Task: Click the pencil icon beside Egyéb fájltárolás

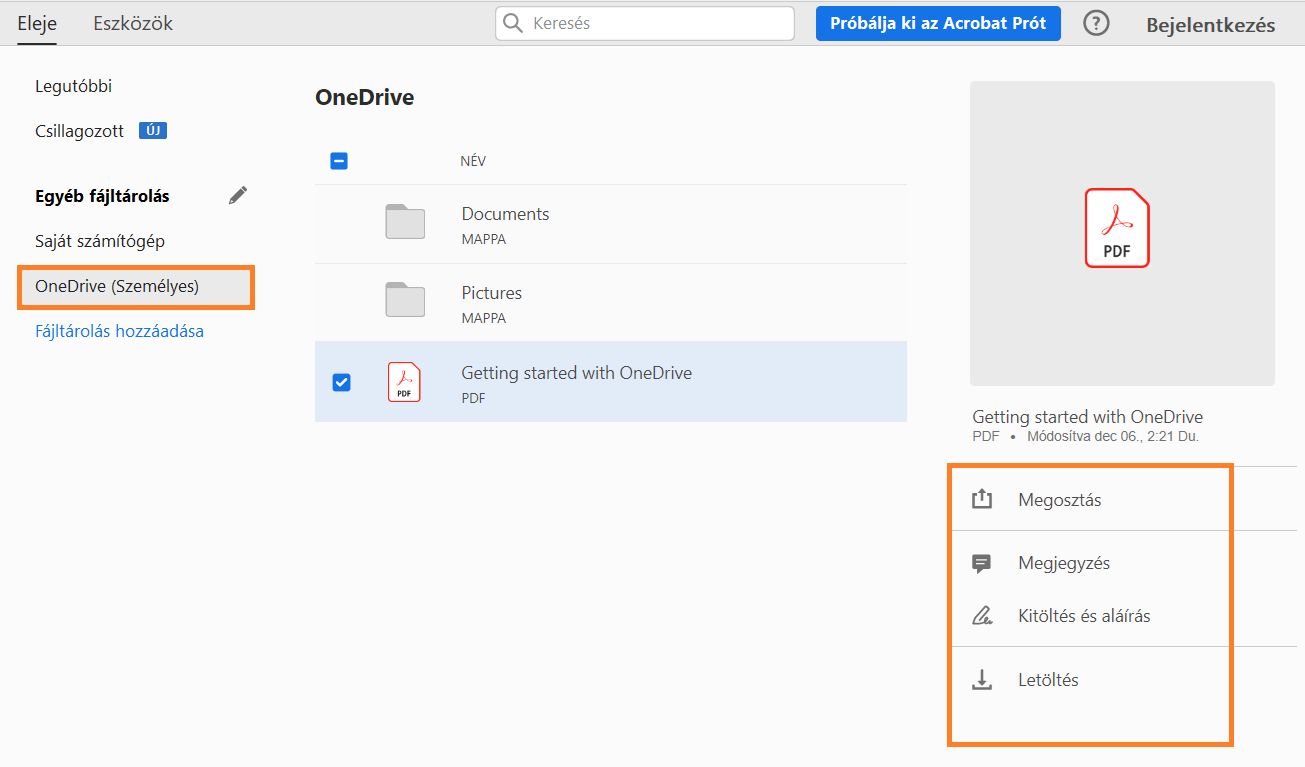Action: click(237, 195)
